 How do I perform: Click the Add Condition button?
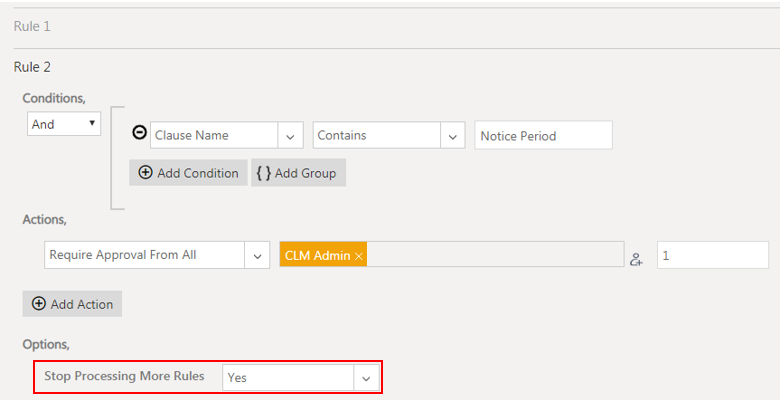(x=189, y=172)
